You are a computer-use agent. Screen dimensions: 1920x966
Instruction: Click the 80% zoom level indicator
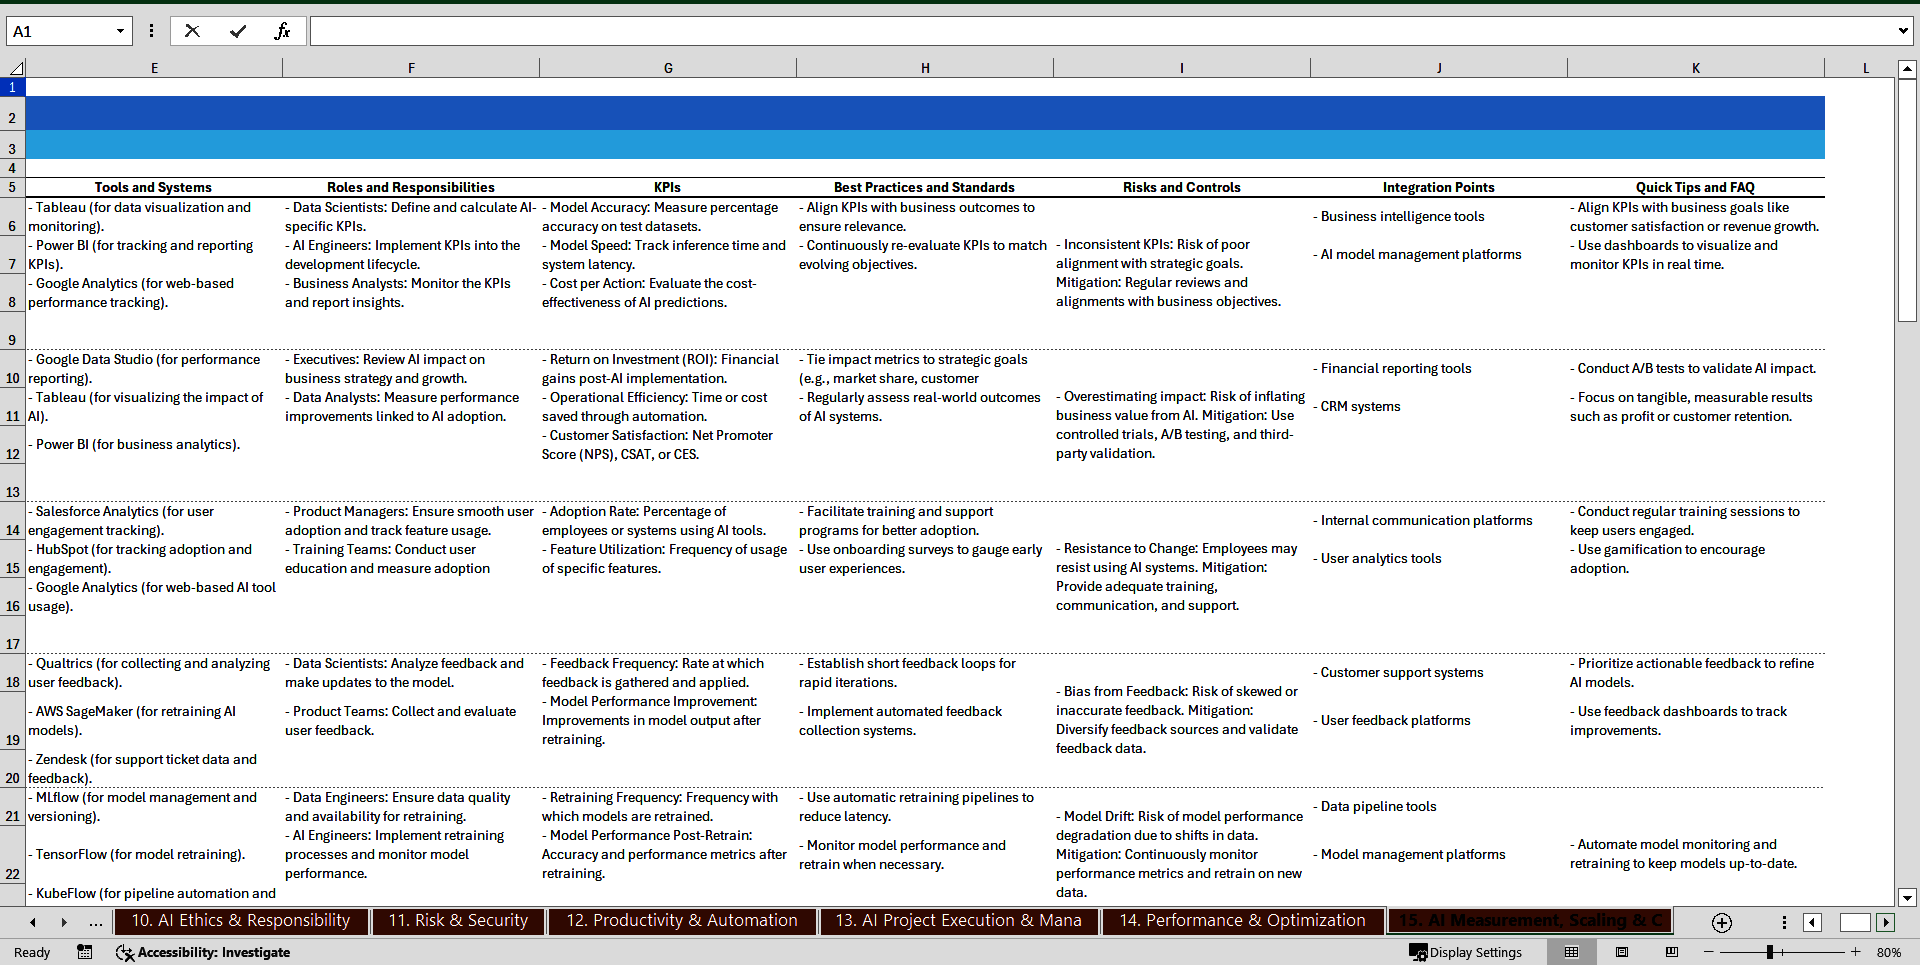click(1891, 952)
